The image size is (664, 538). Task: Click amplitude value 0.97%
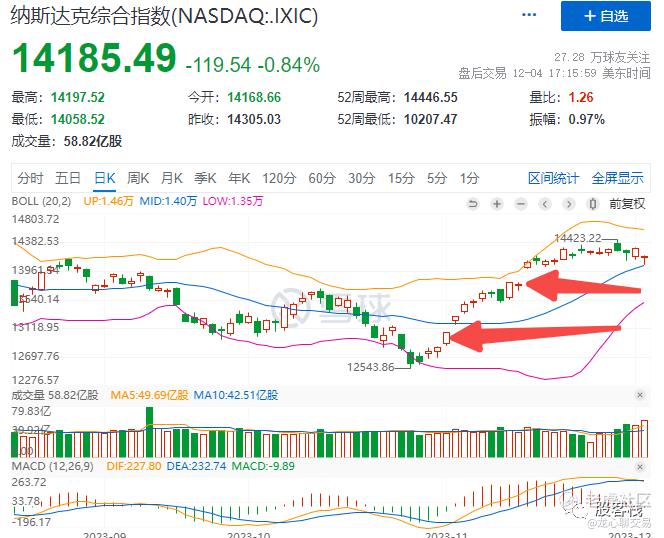tap(587, 119)
